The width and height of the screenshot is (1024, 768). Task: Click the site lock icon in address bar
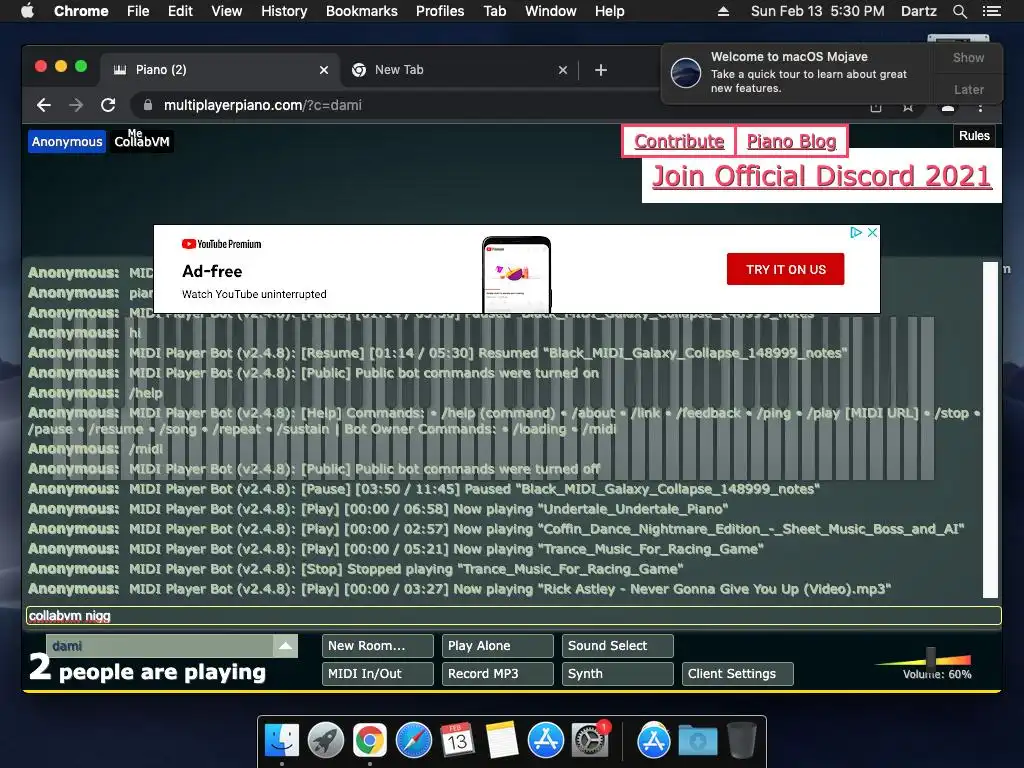(x=148, y=105)
